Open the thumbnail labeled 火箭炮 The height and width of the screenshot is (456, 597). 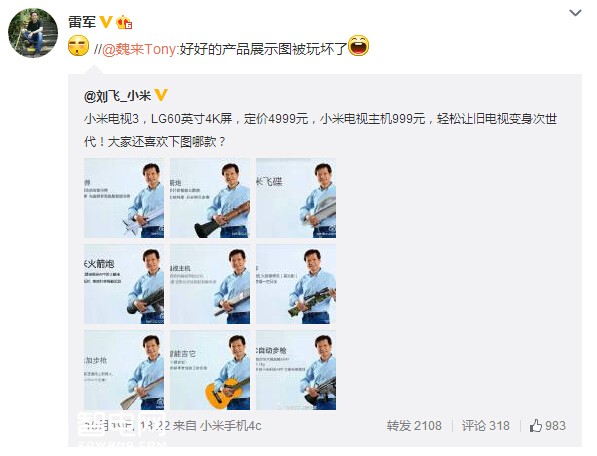(x=124, y=284)
